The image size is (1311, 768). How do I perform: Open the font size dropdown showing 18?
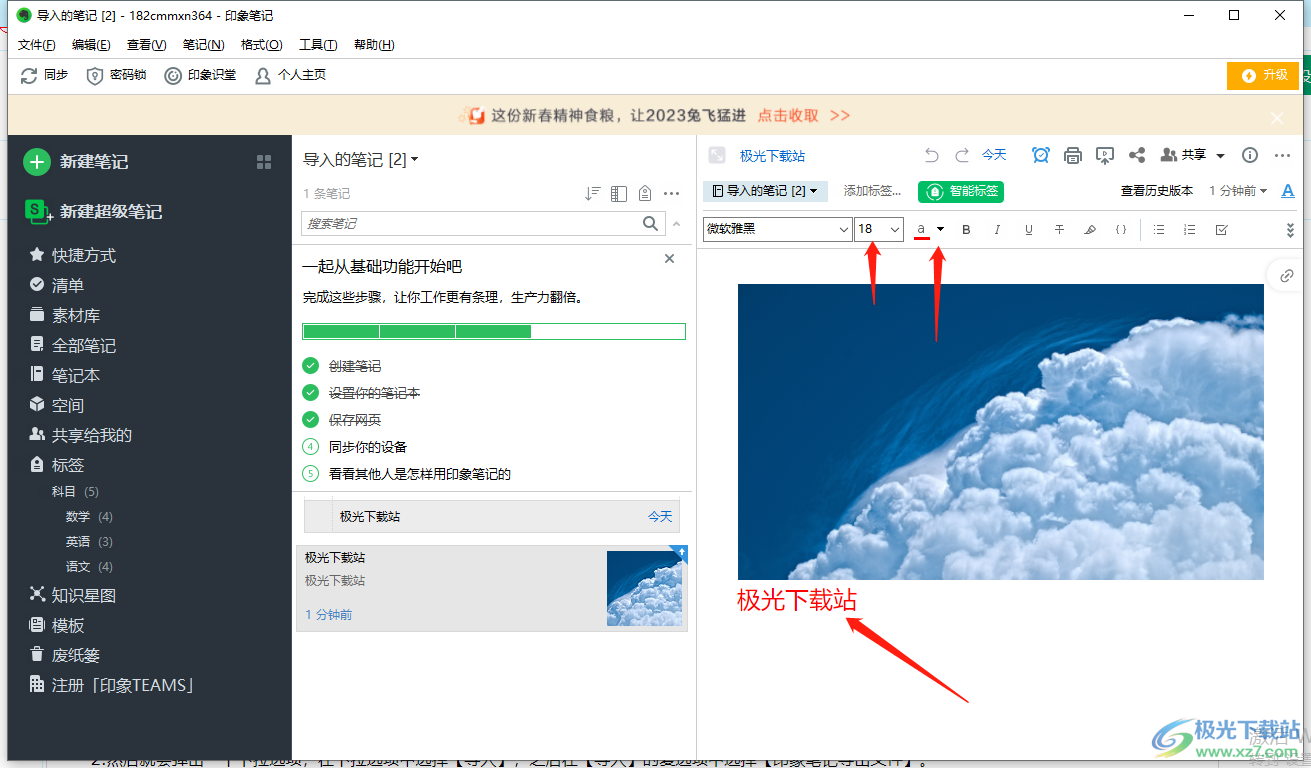coord(879,229)
